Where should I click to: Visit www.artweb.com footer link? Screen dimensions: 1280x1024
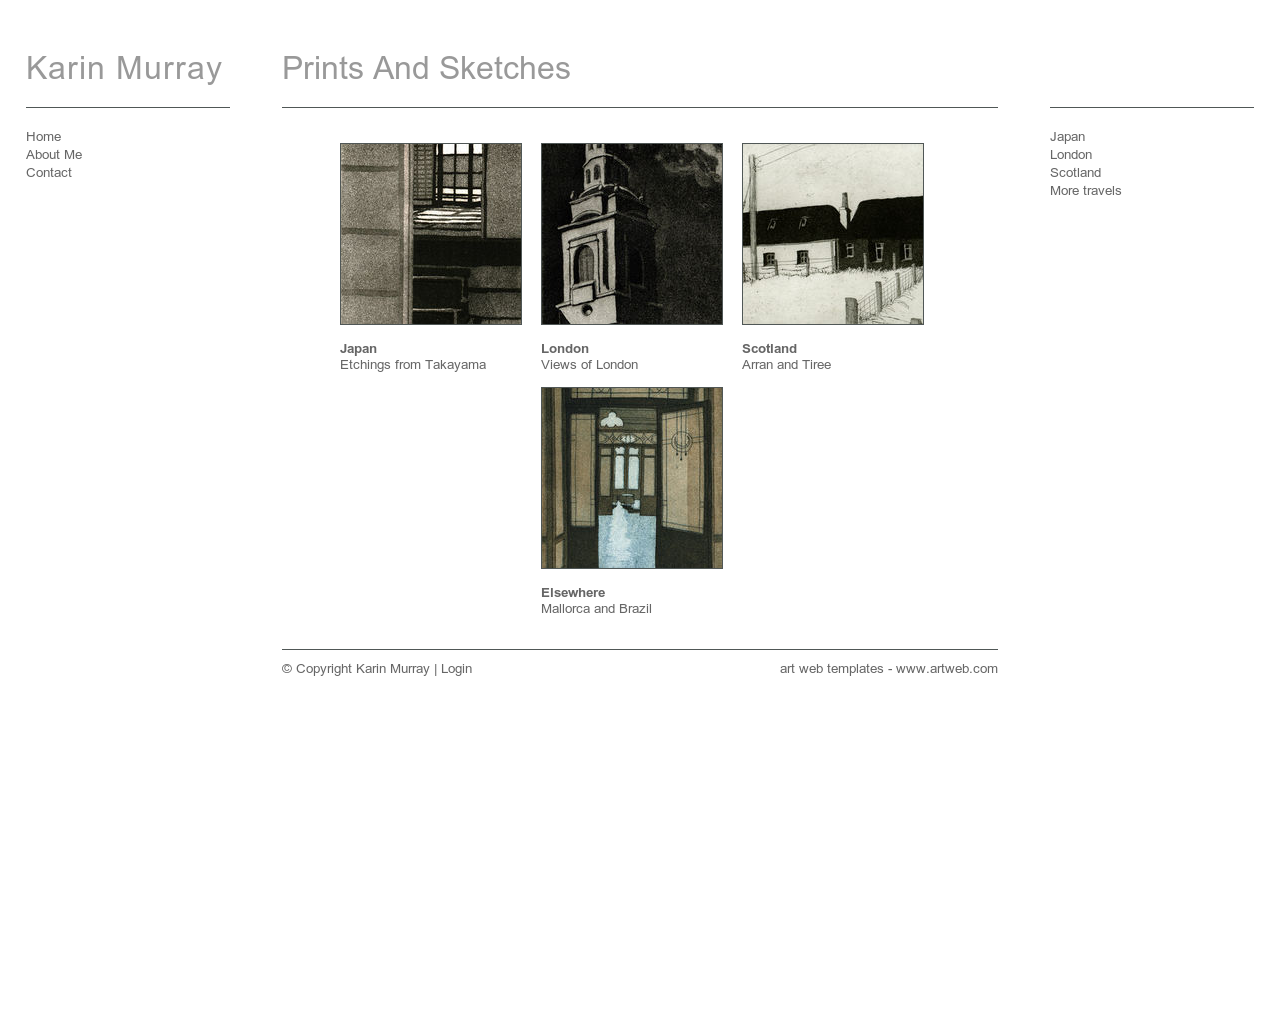[x=946, y=669]
